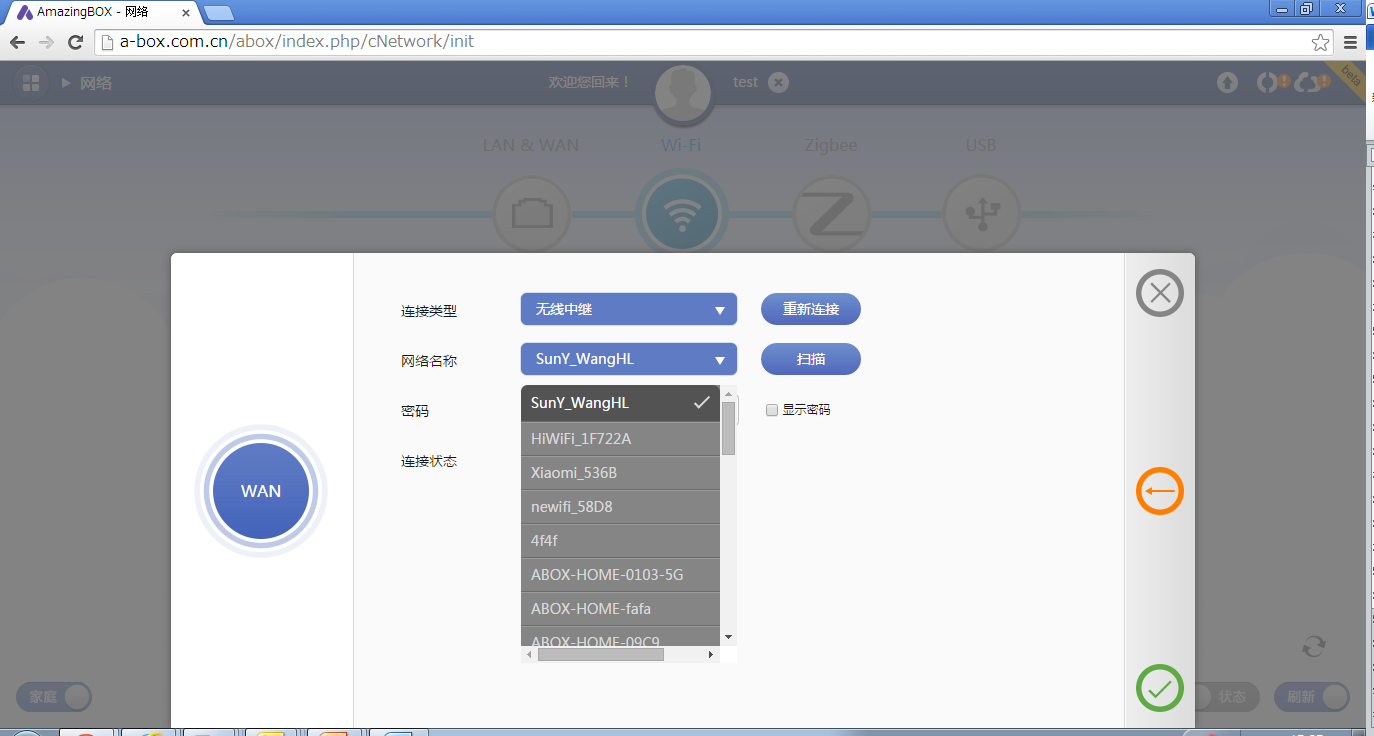Open the 网络名称 dropdown showing SunY_WangHL
The height and width of the screenshot is (736, 1374).
point(628,360)
